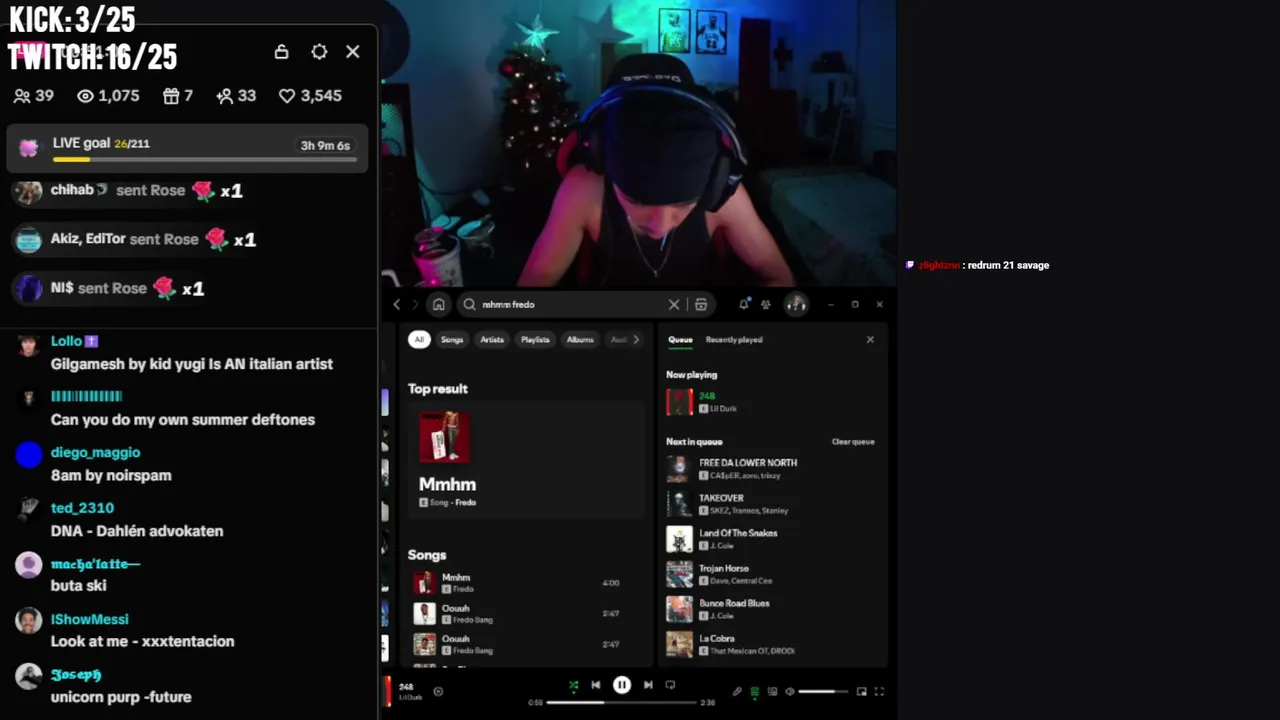Screen dimensions: 1280x720
Task: Enter Spotify full screen mode
Action: click(879, 691)
